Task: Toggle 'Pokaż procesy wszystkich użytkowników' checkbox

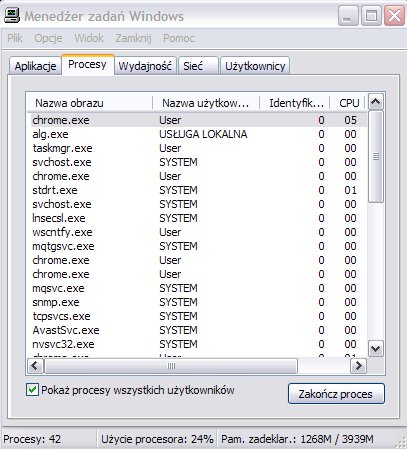Action: pyautogui.click(x=32, y=390)
